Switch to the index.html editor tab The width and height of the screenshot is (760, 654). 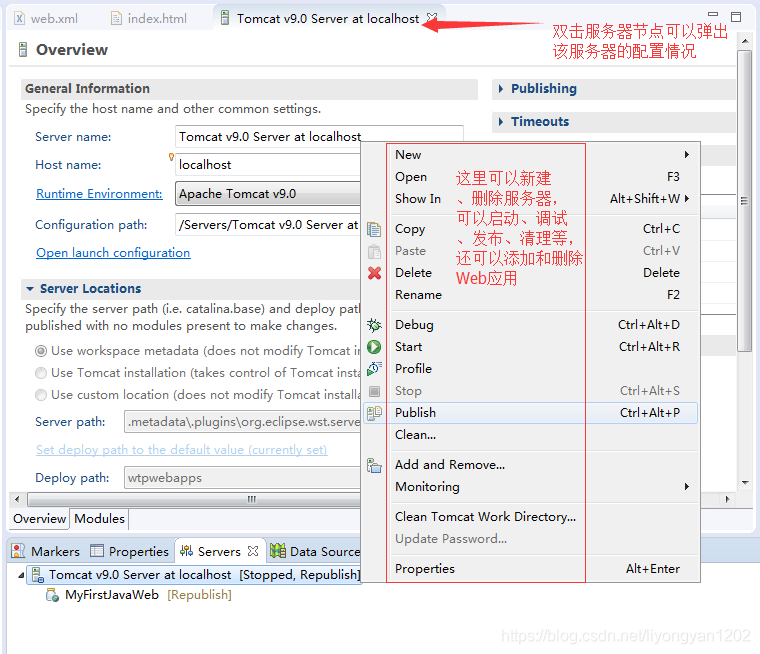coord(149,18)
